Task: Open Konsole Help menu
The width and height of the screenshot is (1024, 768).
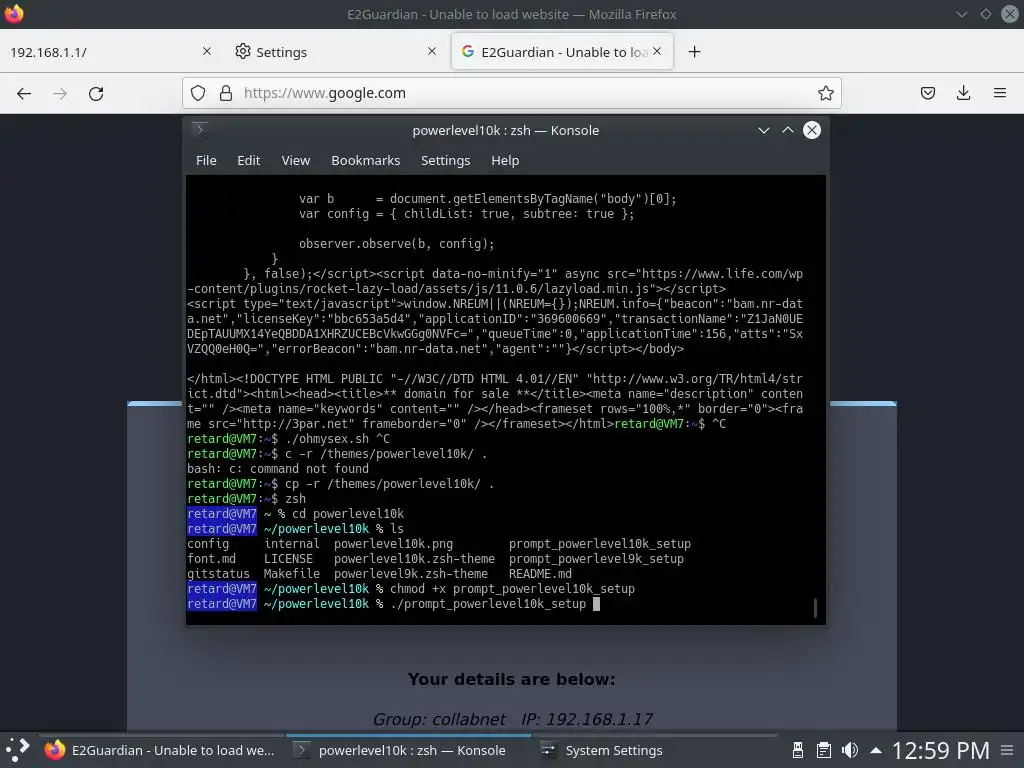Action: [505, 161]
